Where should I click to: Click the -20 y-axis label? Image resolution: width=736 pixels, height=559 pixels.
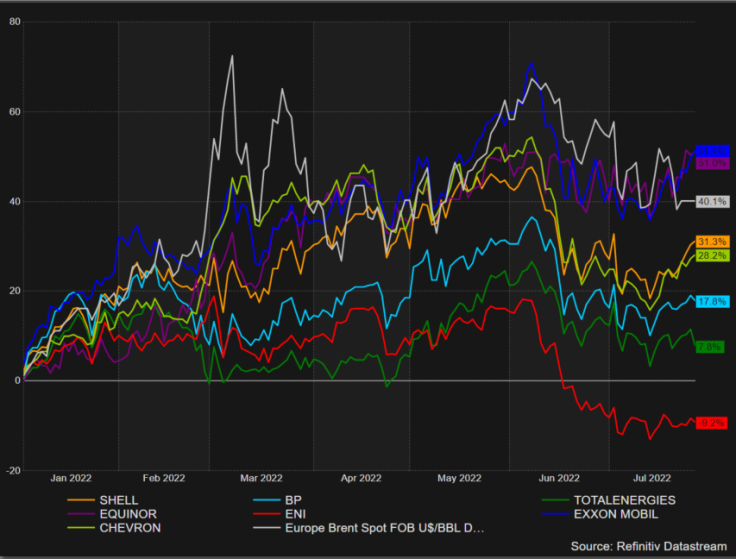(13, 471)
